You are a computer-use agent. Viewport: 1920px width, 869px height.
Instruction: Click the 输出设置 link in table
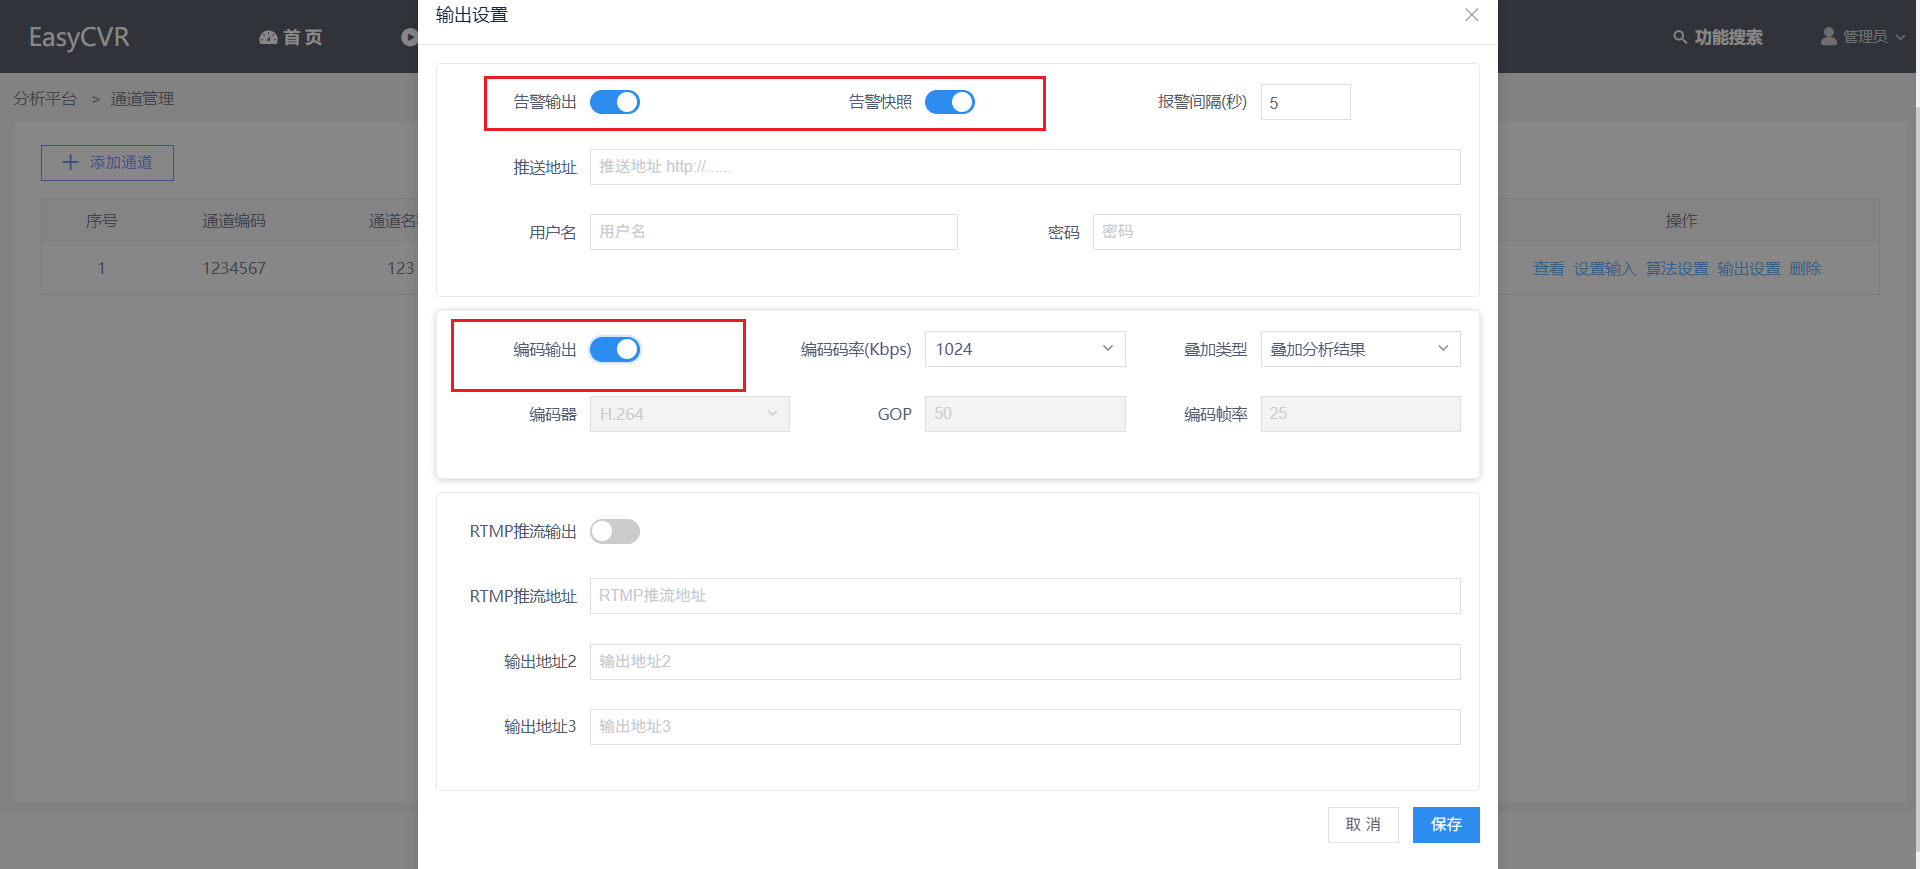[x=1748, y=269]
